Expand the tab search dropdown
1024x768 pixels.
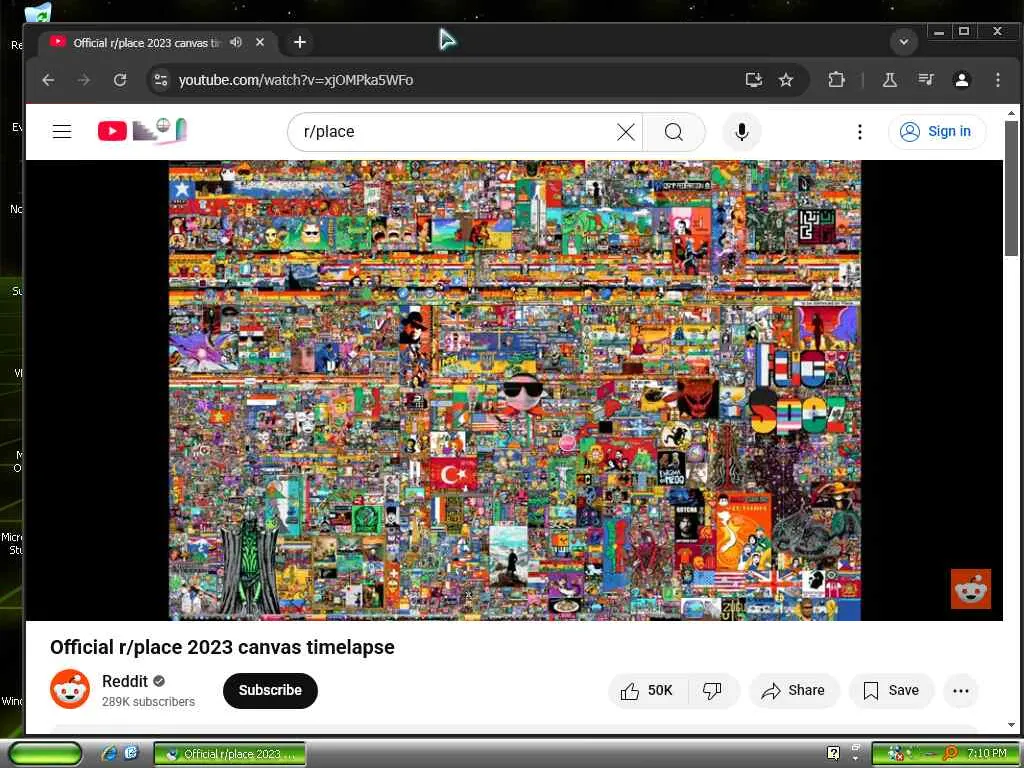[x=904, y=42]
